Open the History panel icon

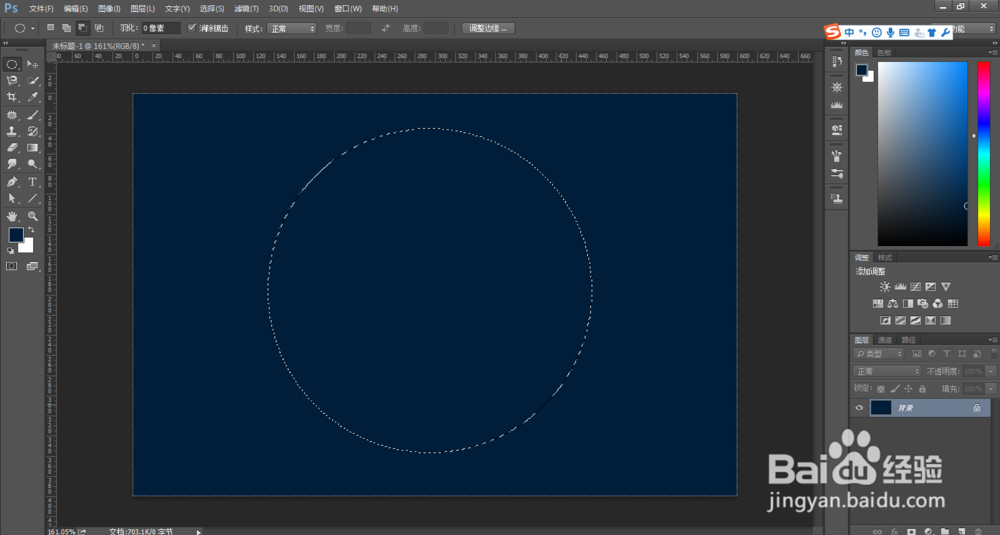[837, 62]
